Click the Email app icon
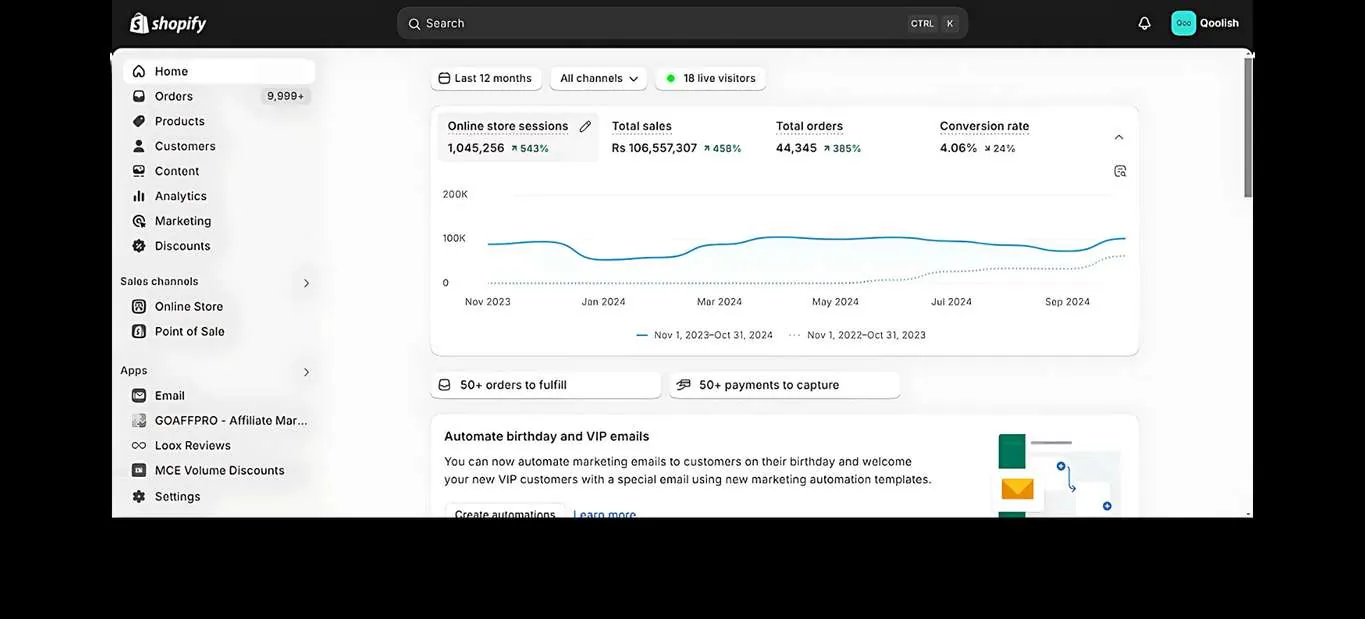This screenshot has height=619, width=1365. pyautogui.click(x=139, y=395)
